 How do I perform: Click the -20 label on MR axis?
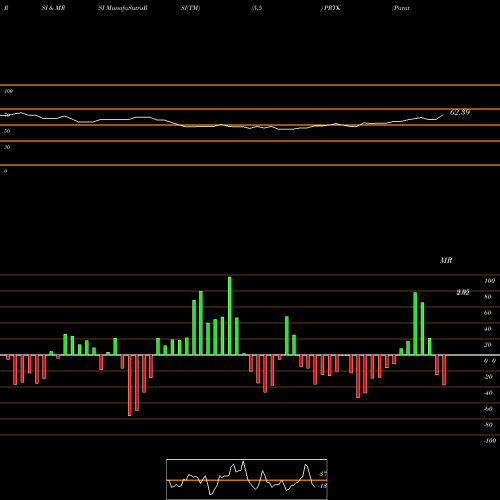tap(488, 377)
